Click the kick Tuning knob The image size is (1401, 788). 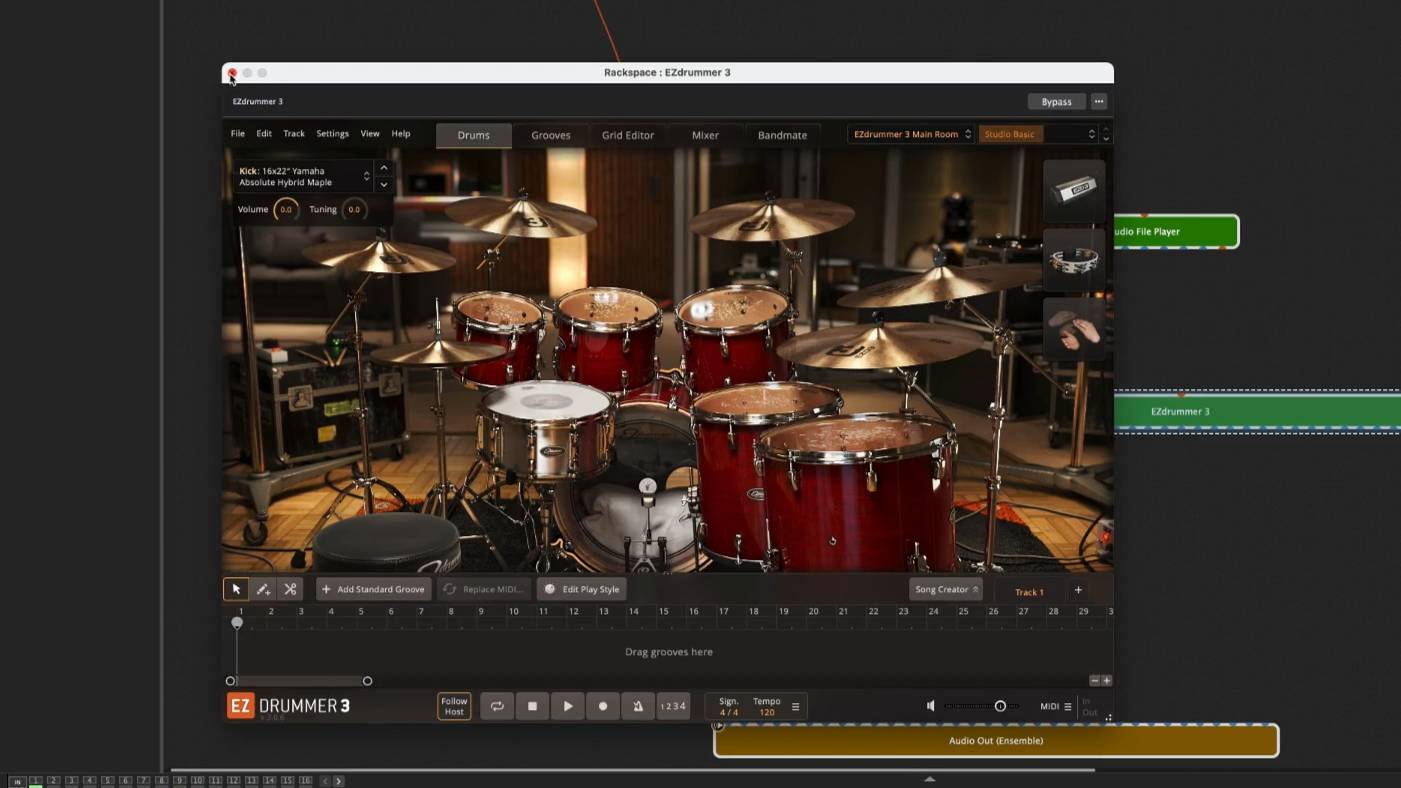click(354, 209)
